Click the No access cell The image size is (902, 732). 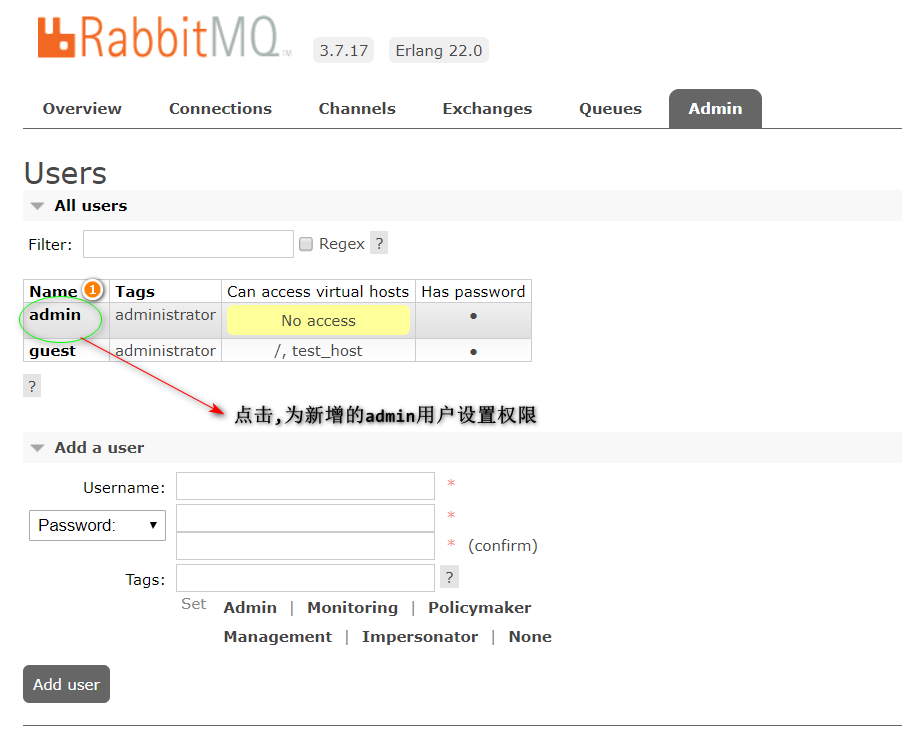coord(318,320)
